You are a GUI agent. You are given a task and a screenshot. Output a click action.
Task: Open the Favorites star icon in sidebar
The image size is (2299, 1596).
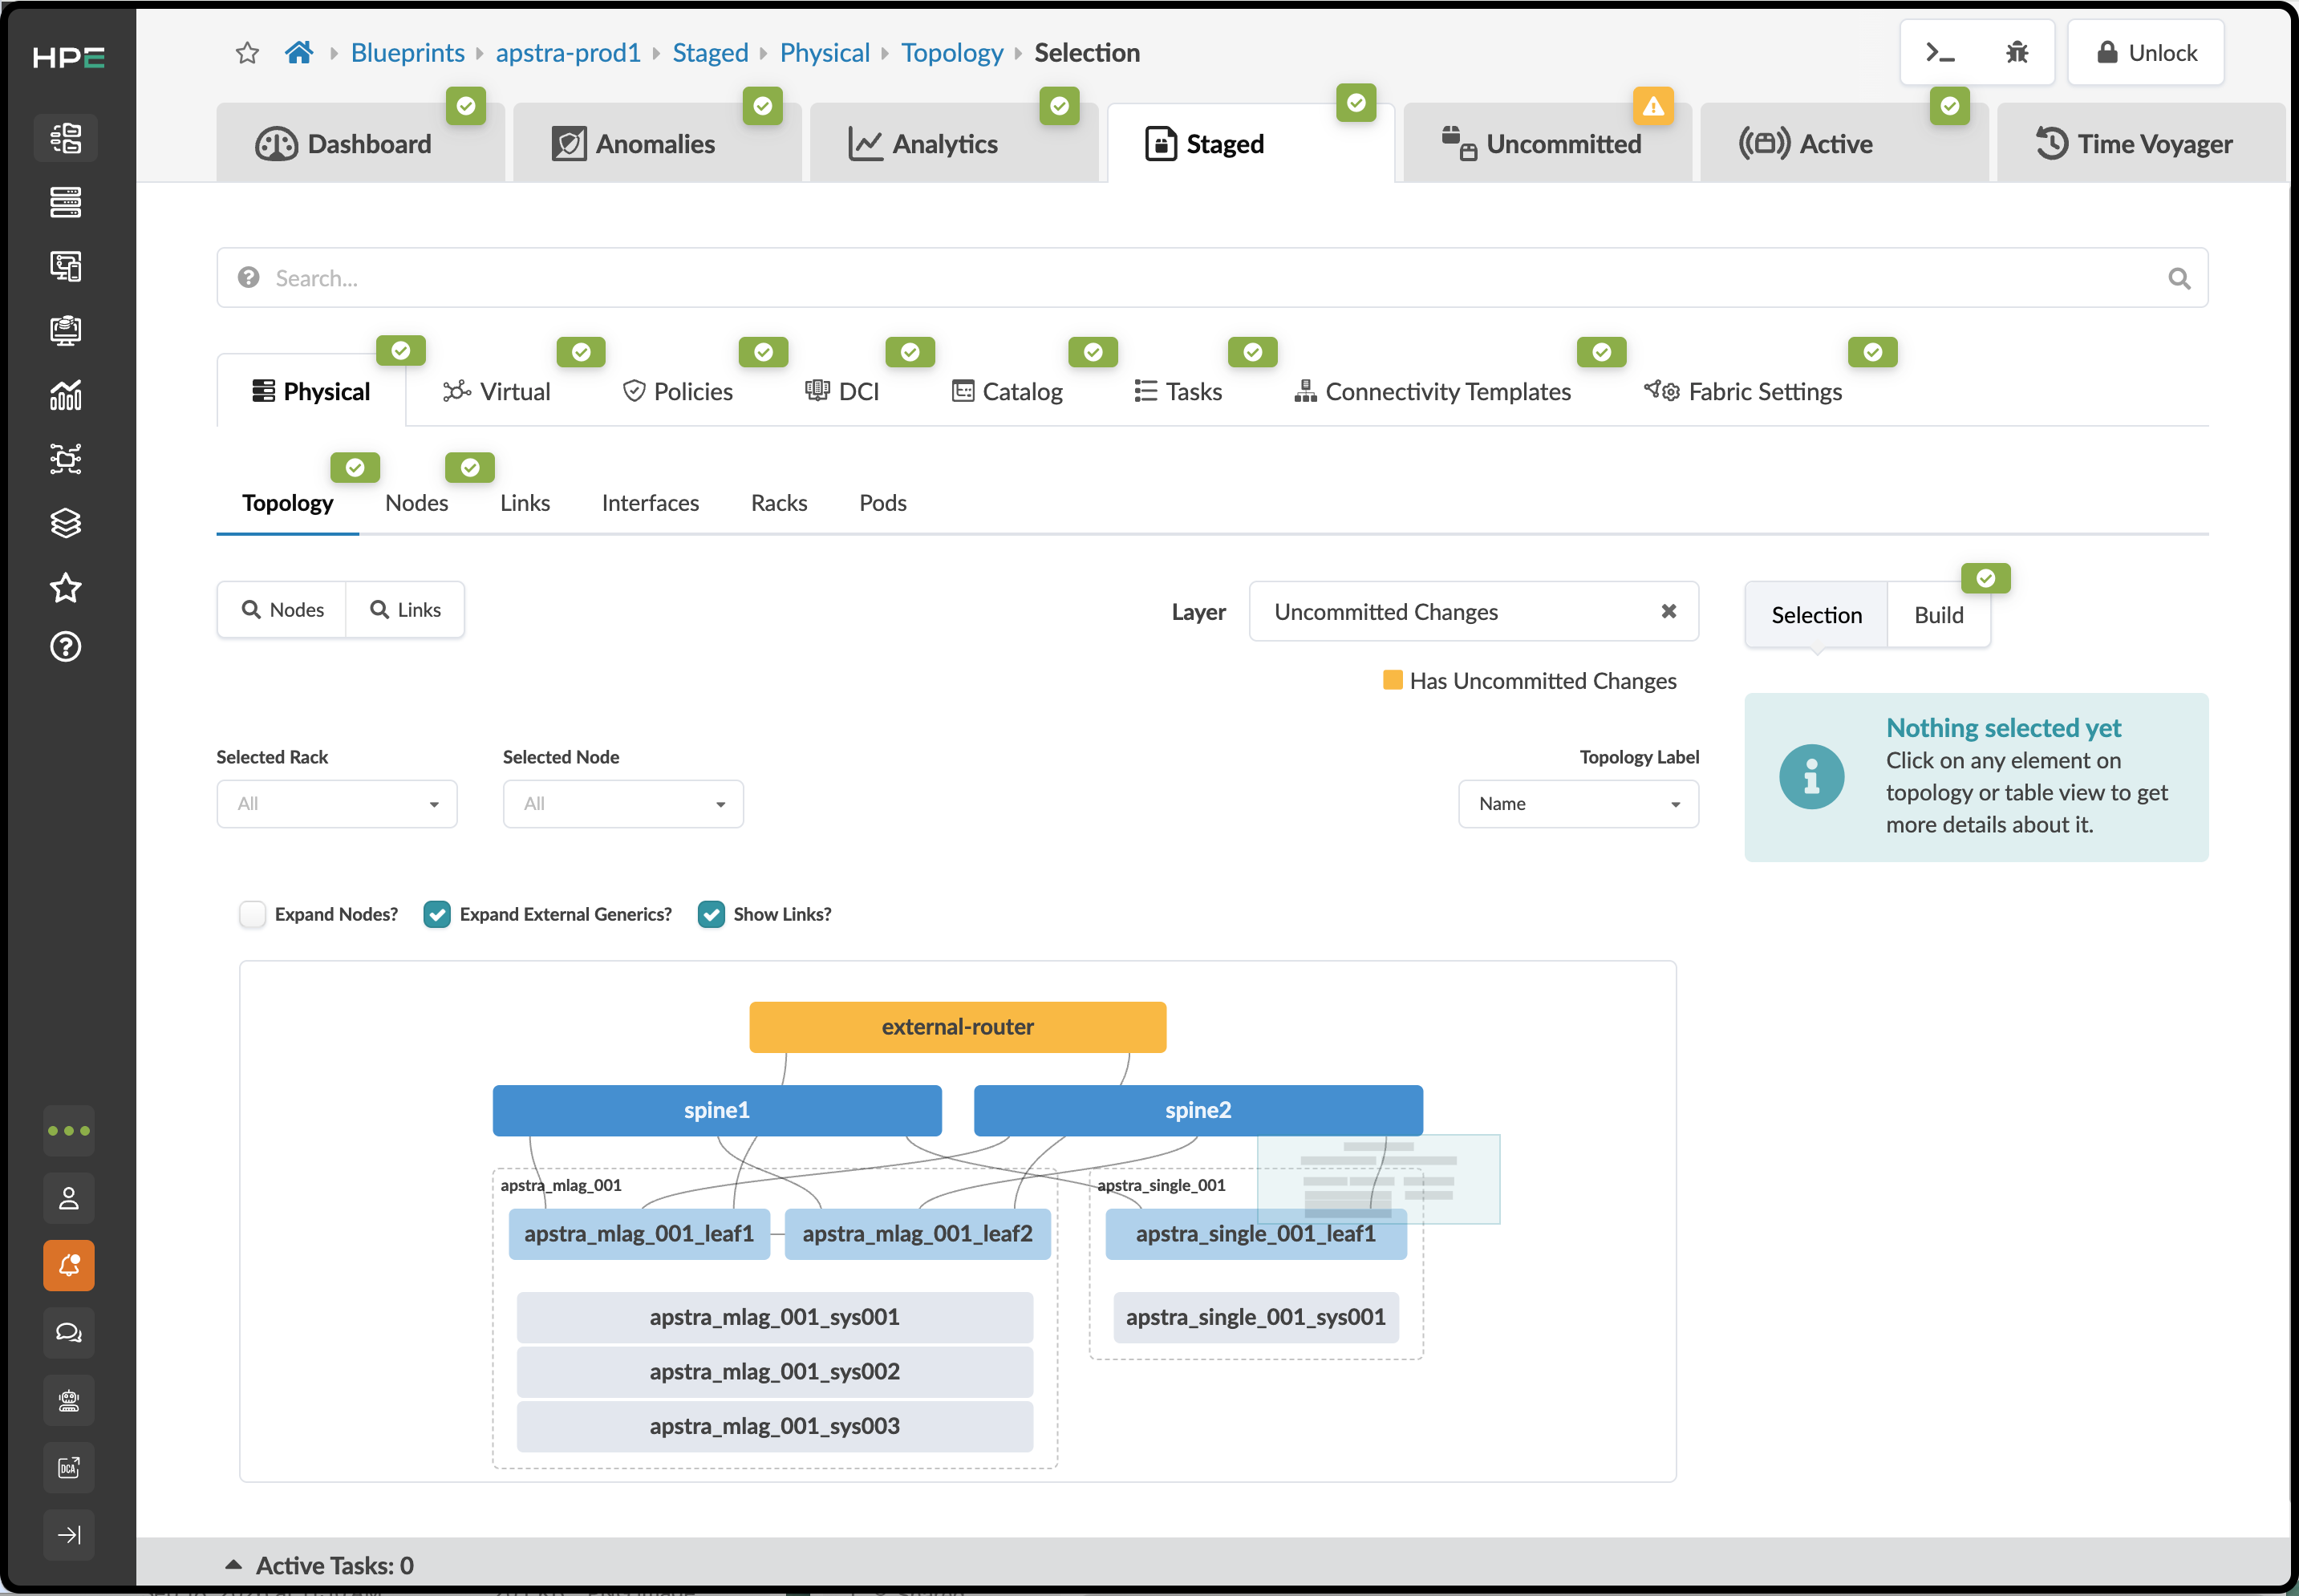pyautogui.click(x=66, y=588)
